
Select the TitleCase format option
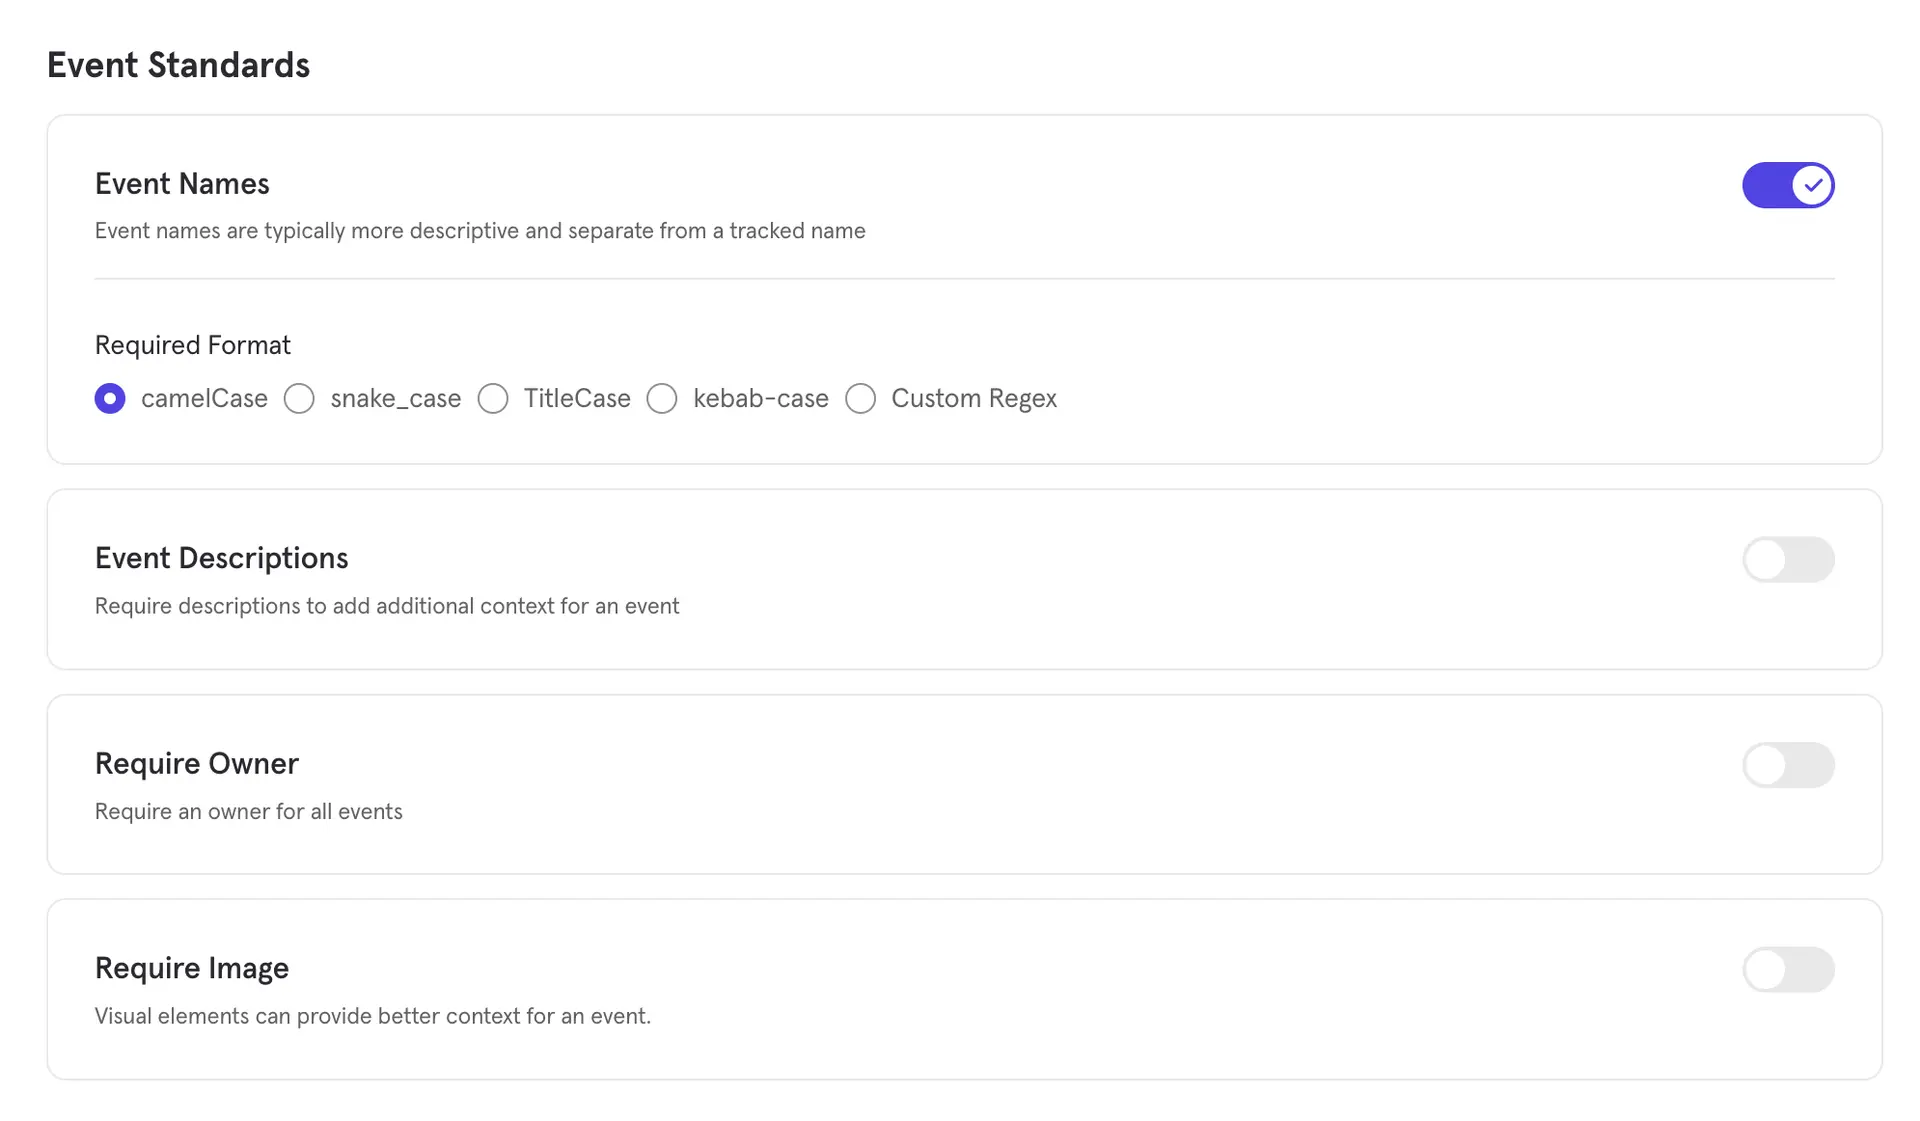point(492,398)
